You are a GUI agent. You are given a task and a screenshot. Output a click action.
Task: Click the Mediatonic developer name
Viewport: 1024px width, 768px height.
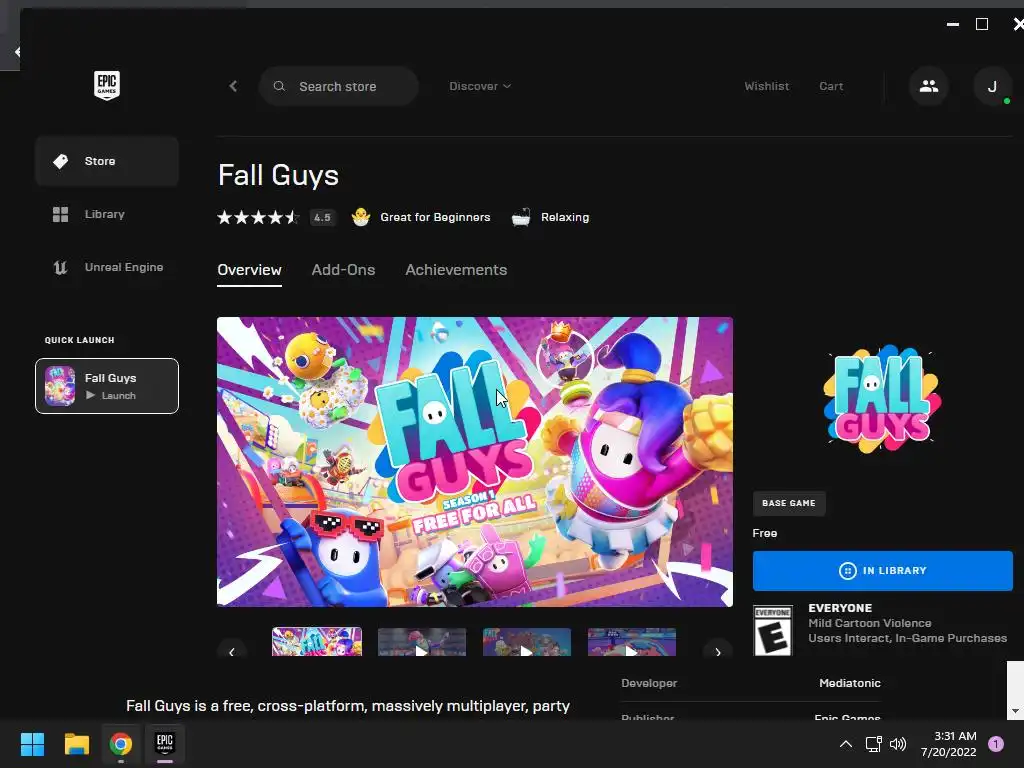point(850,683)
